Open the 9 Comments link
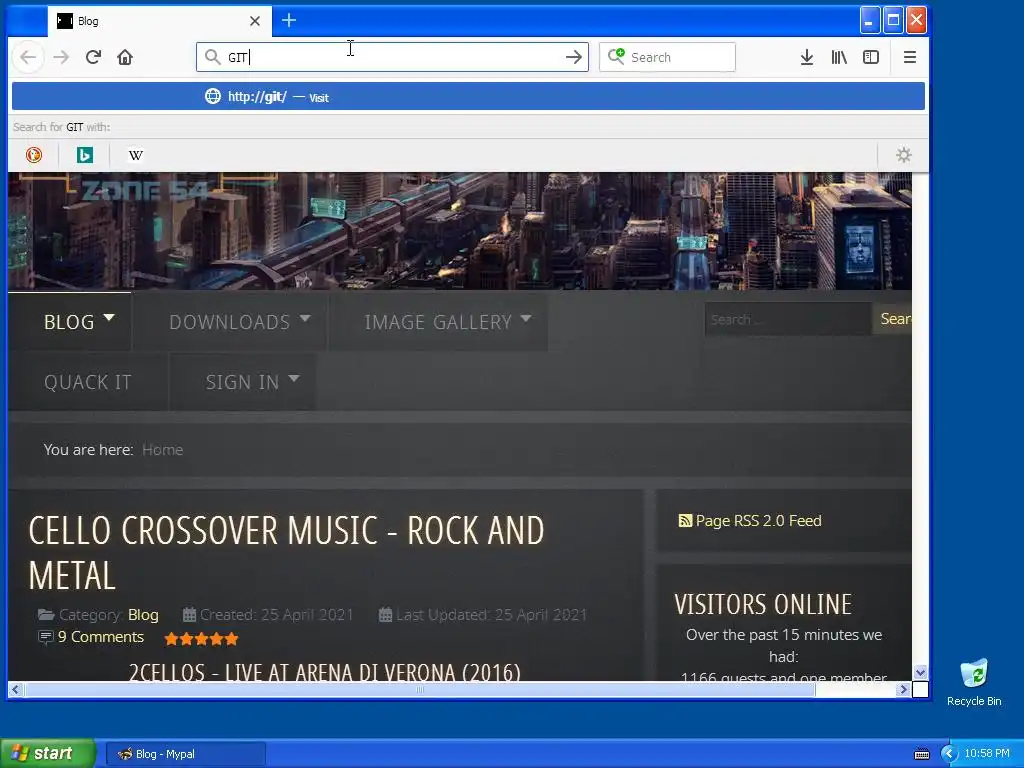 pos(101,637)
